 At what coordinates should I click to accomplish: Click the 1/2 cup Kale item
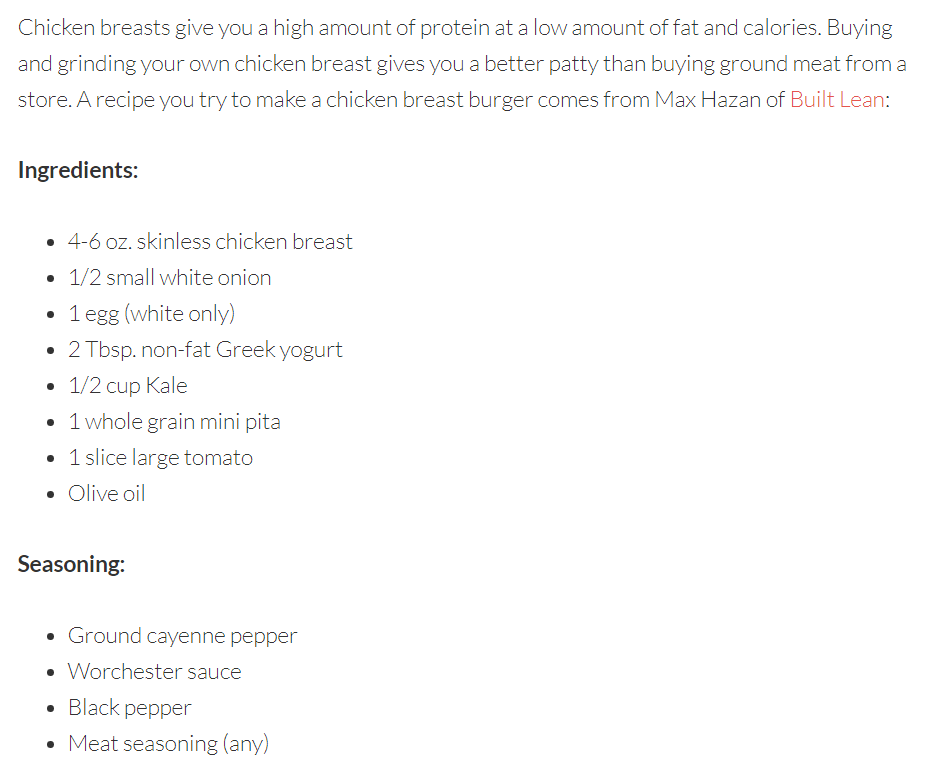[128, 386]
